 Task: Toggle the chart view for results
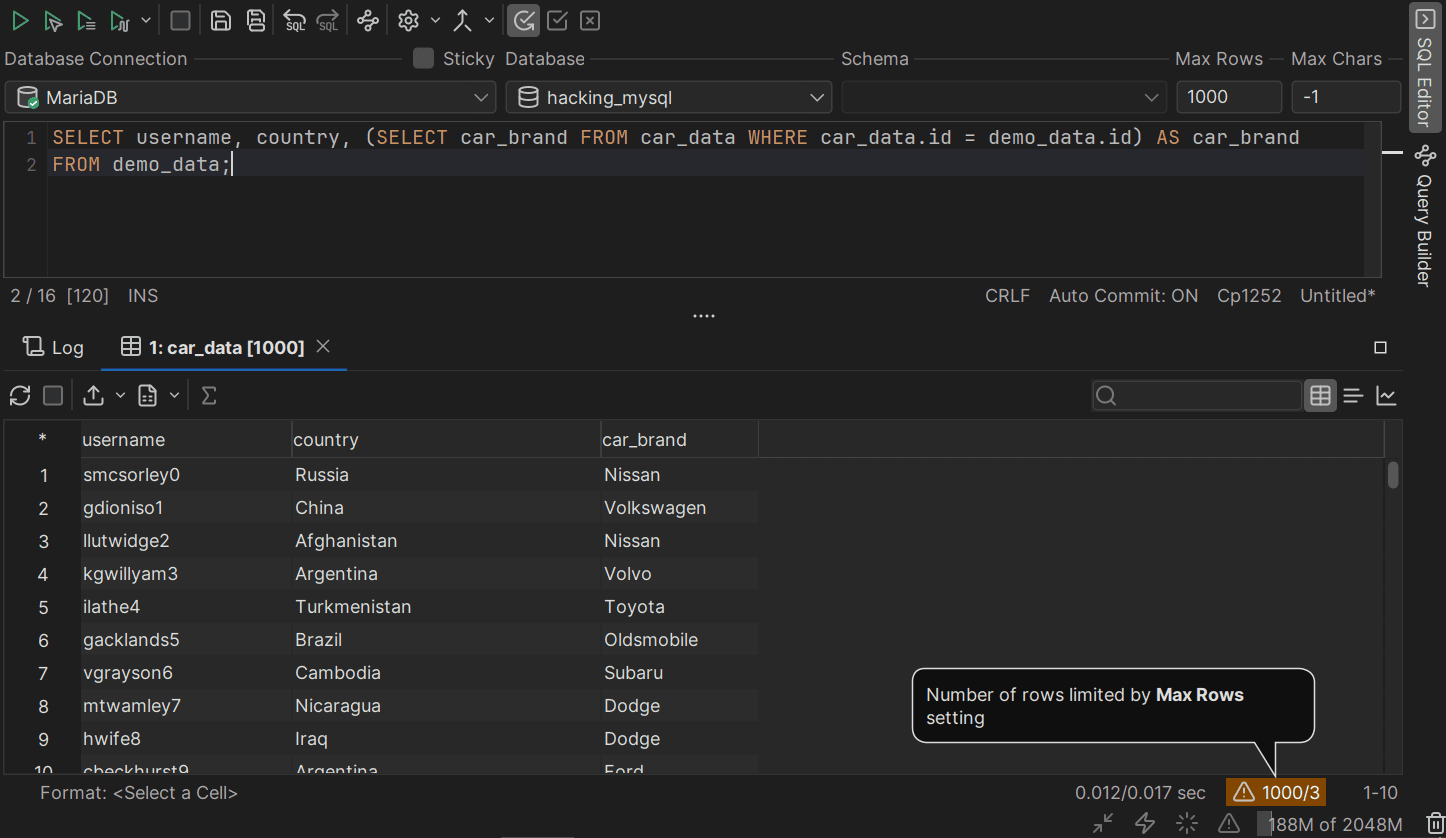(1387, 395)
